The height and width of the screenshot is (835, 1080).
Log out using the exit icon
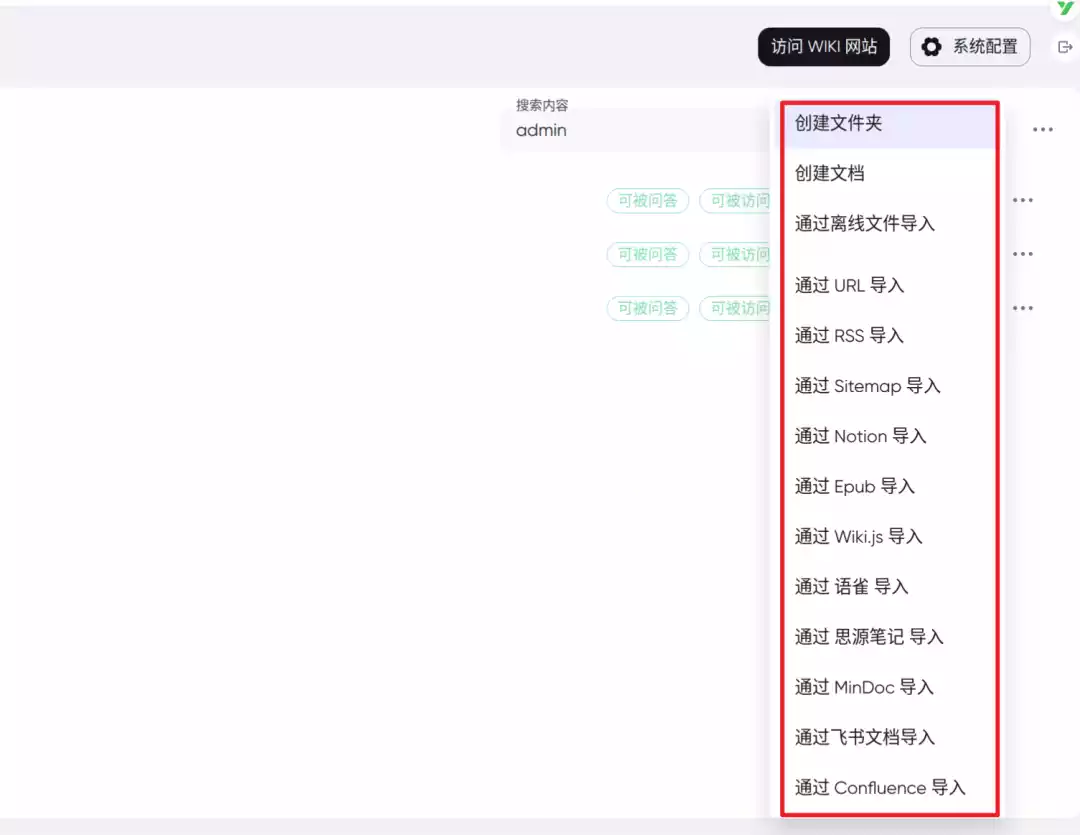(x=1064, y=46)
